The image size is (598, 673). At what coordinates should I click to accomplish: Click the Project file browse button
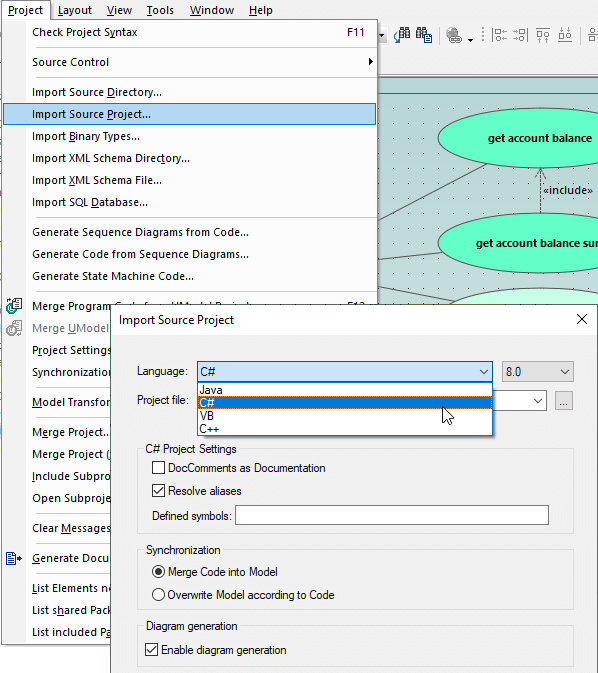point(564,401)
